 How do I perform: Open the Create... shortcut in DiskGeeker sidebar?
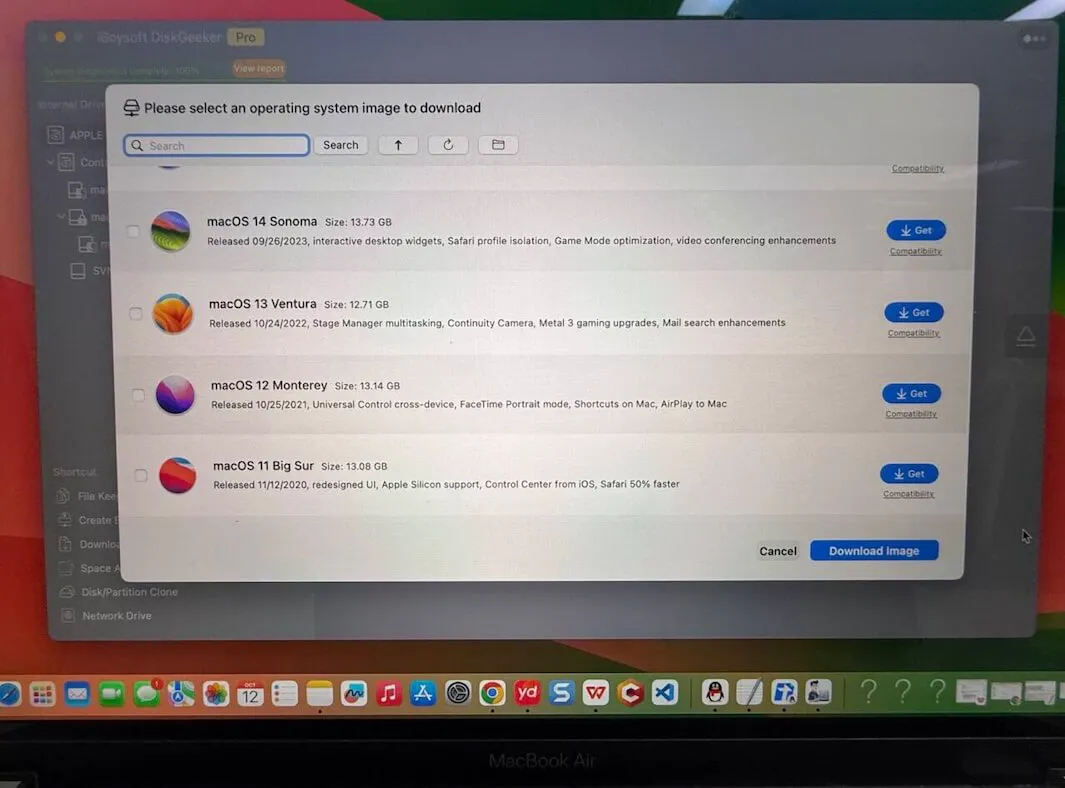[x=88, y=520]
